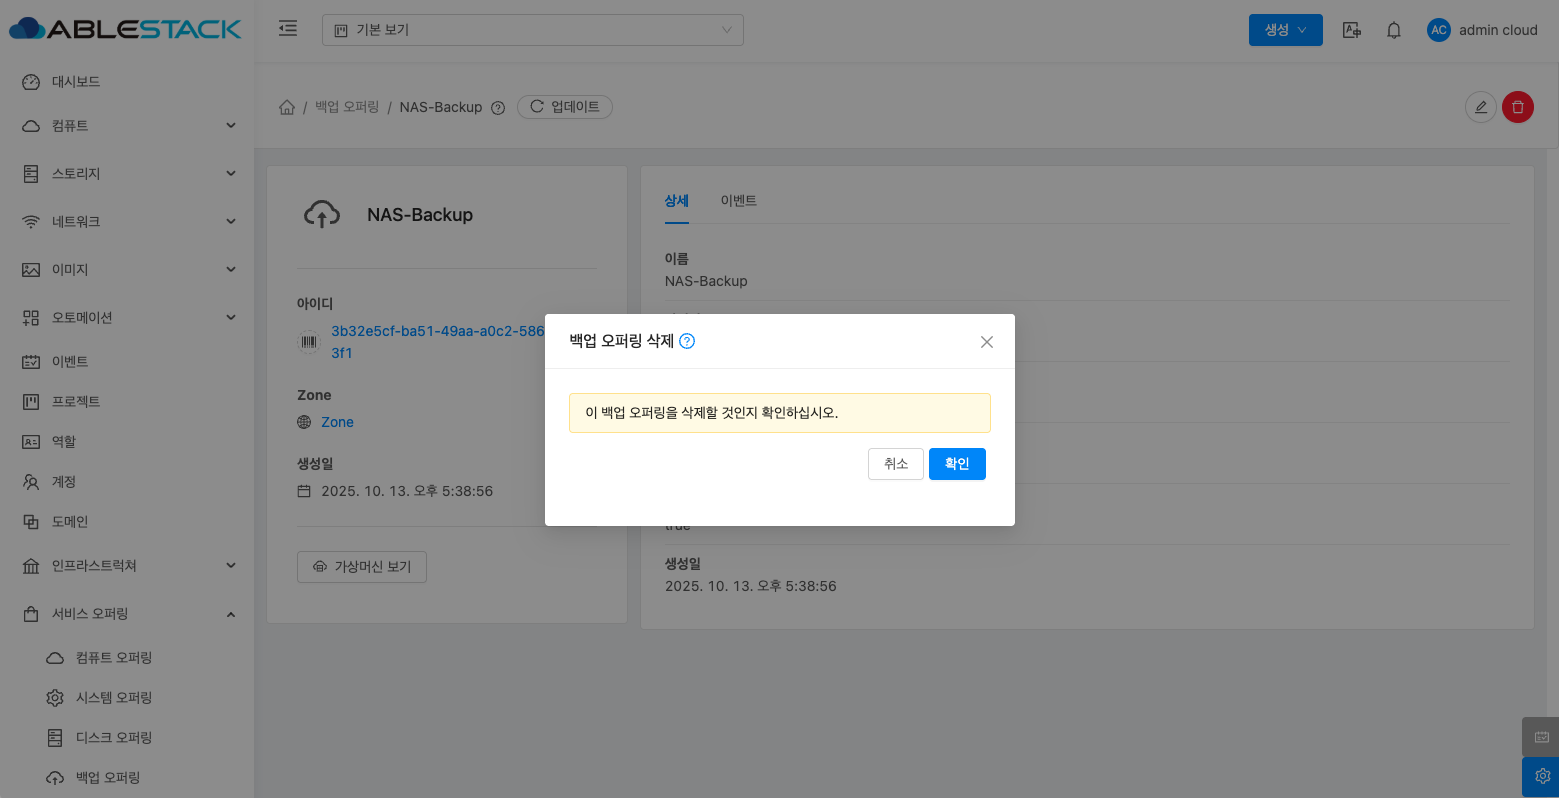Click the help icon beside dialog title
Screen dimensions: 1559x798
(x=687, y=341)
